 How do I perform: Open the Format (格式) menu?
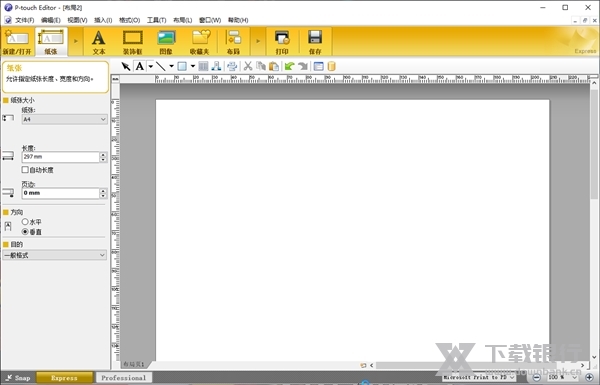tap(130, 20)
